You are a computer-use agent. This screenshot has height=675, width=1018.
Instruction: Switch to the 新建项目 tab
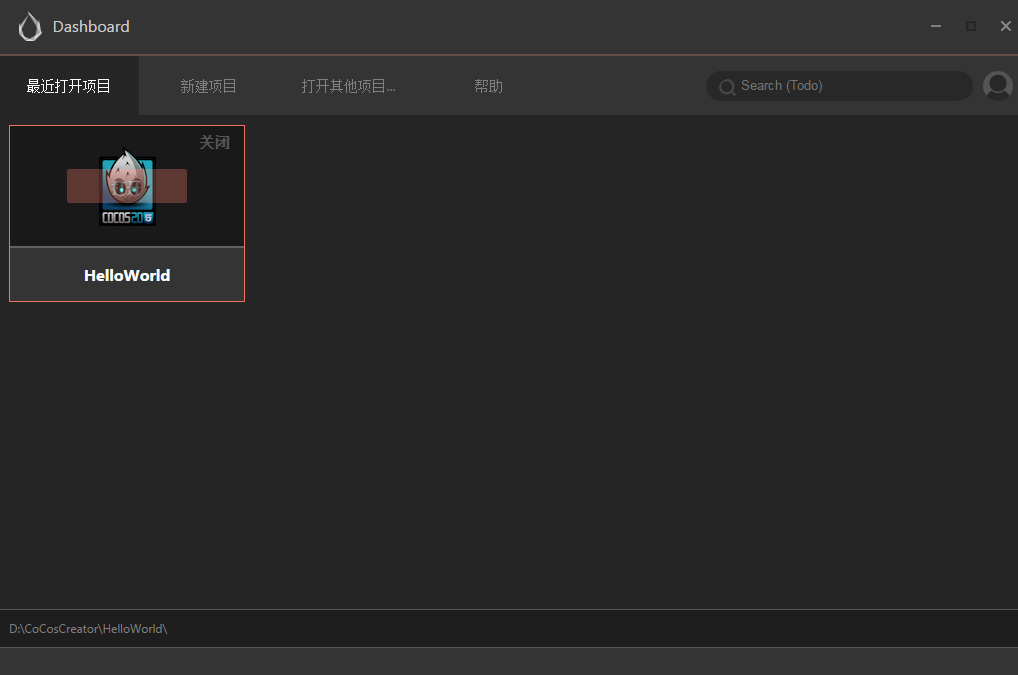tap(208, 86)
